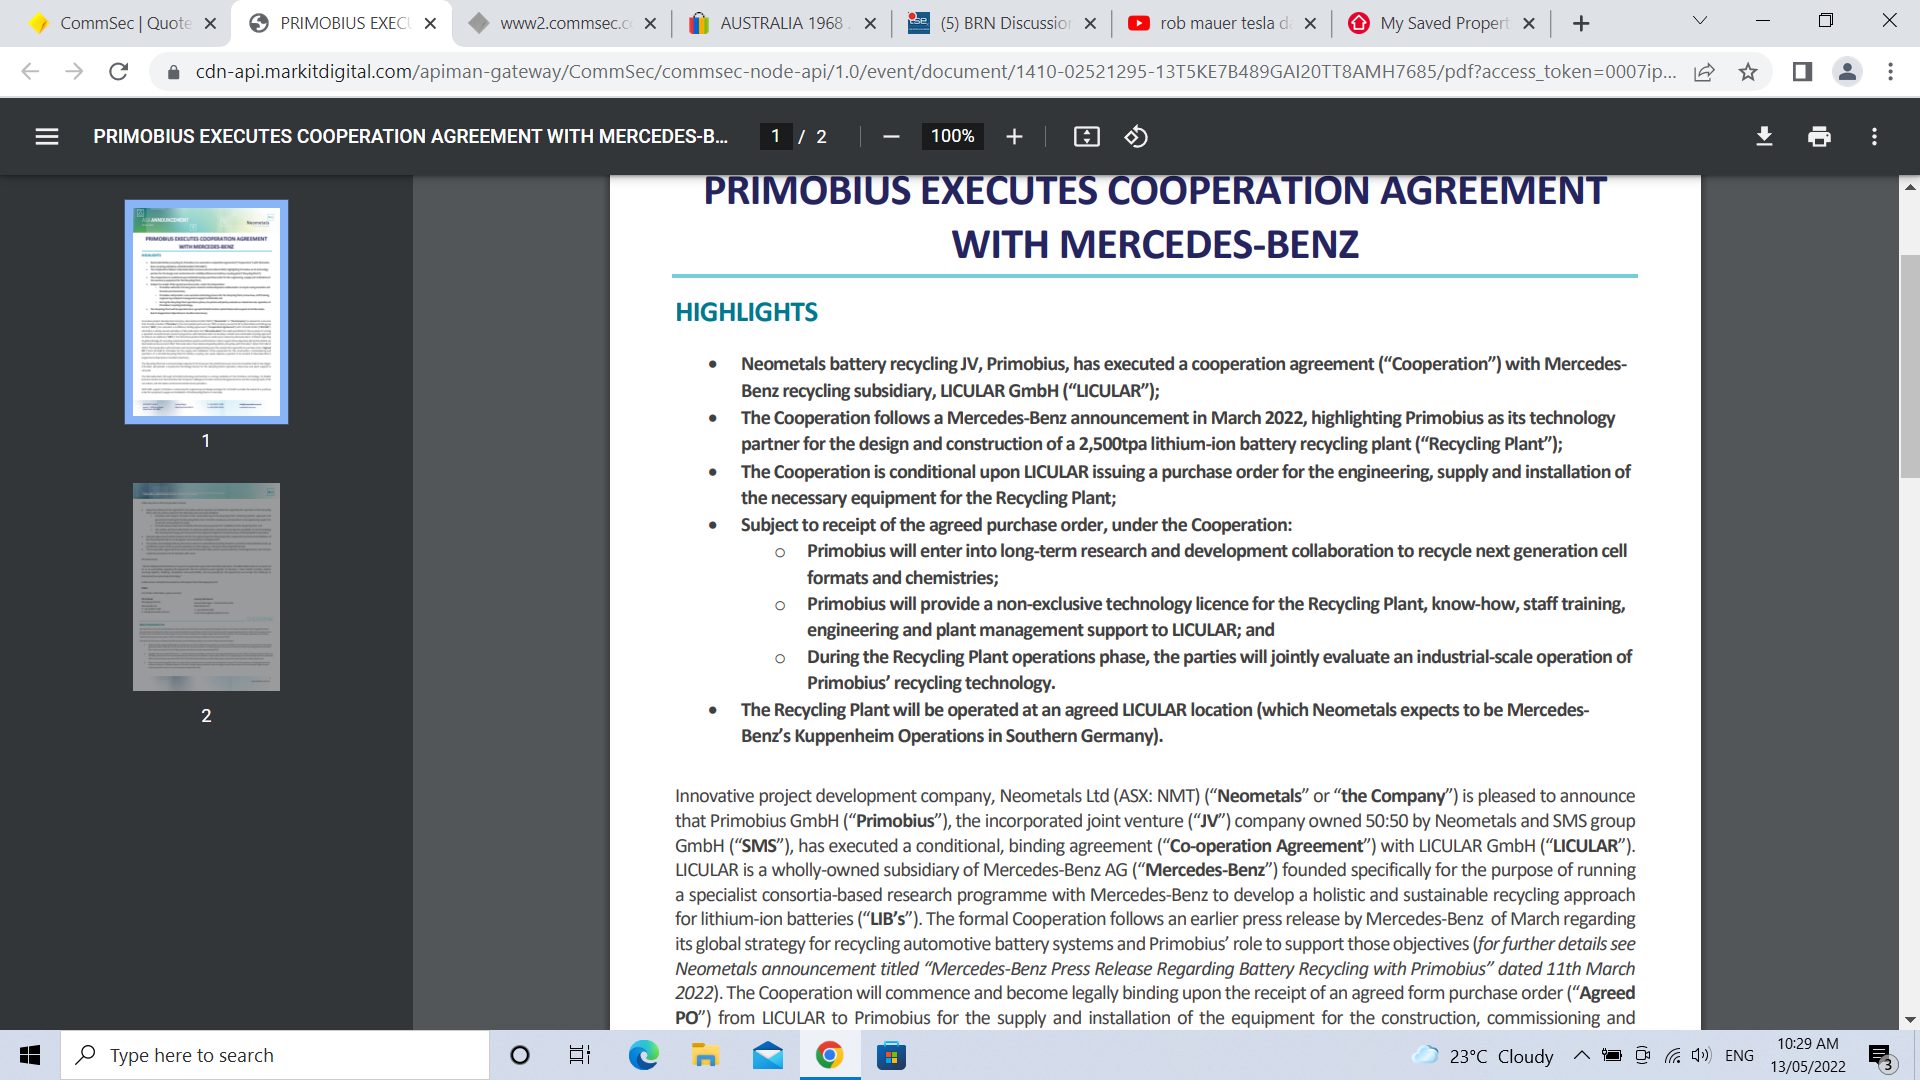
Task: Rotate the document counterclockwise
Action: tap(1136, 137)
